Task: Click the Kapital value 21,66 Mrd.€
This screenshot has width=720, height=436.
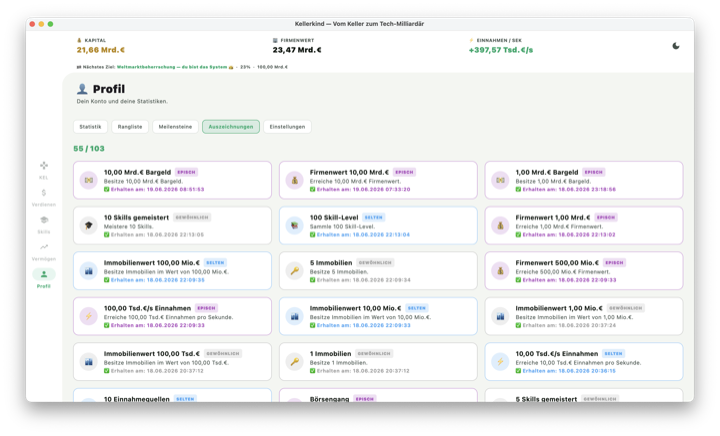Action: [101, 50]
